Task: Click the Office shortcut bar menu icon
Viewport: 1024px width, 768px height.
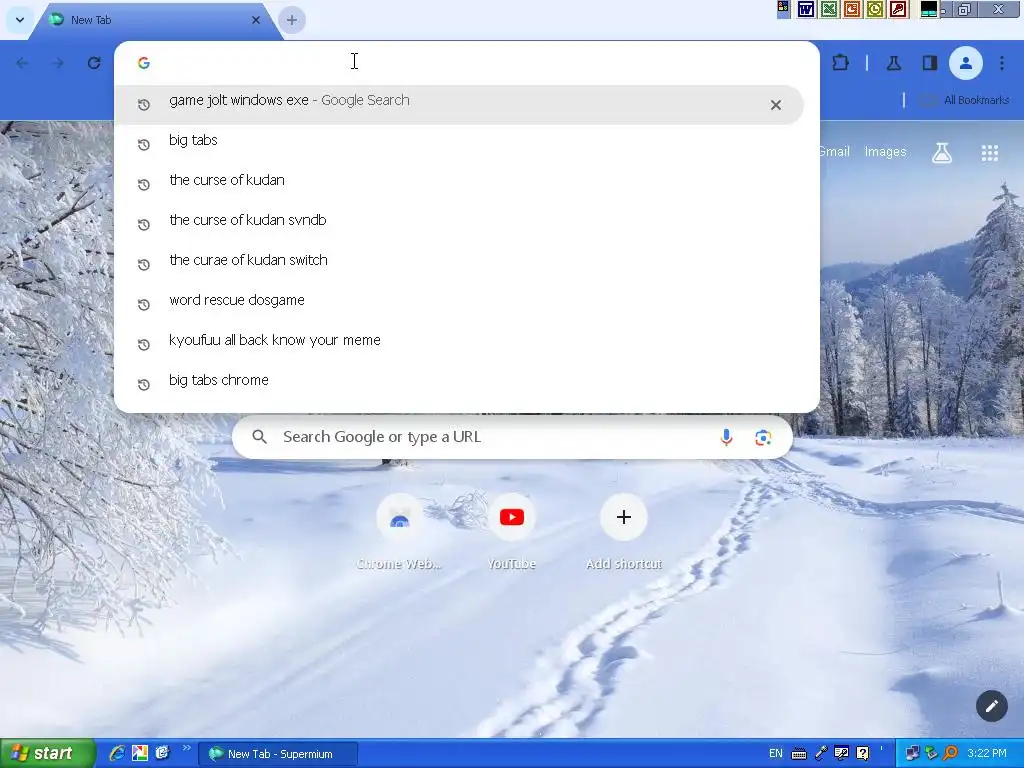Action: (x=783, y=8)
